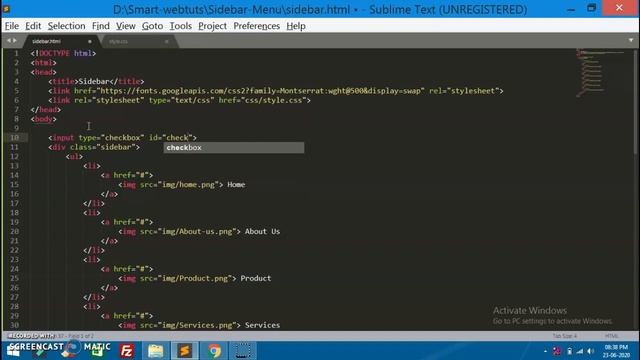Click type value 'checkbox' on line 10
Viewport: 640px width, 360px height.
coord(122,138)
